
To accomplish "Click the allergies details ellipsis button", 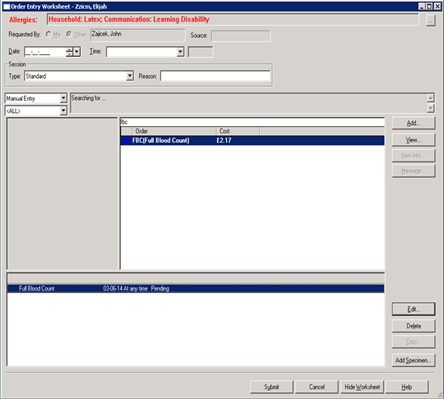I will coord(431,20).
